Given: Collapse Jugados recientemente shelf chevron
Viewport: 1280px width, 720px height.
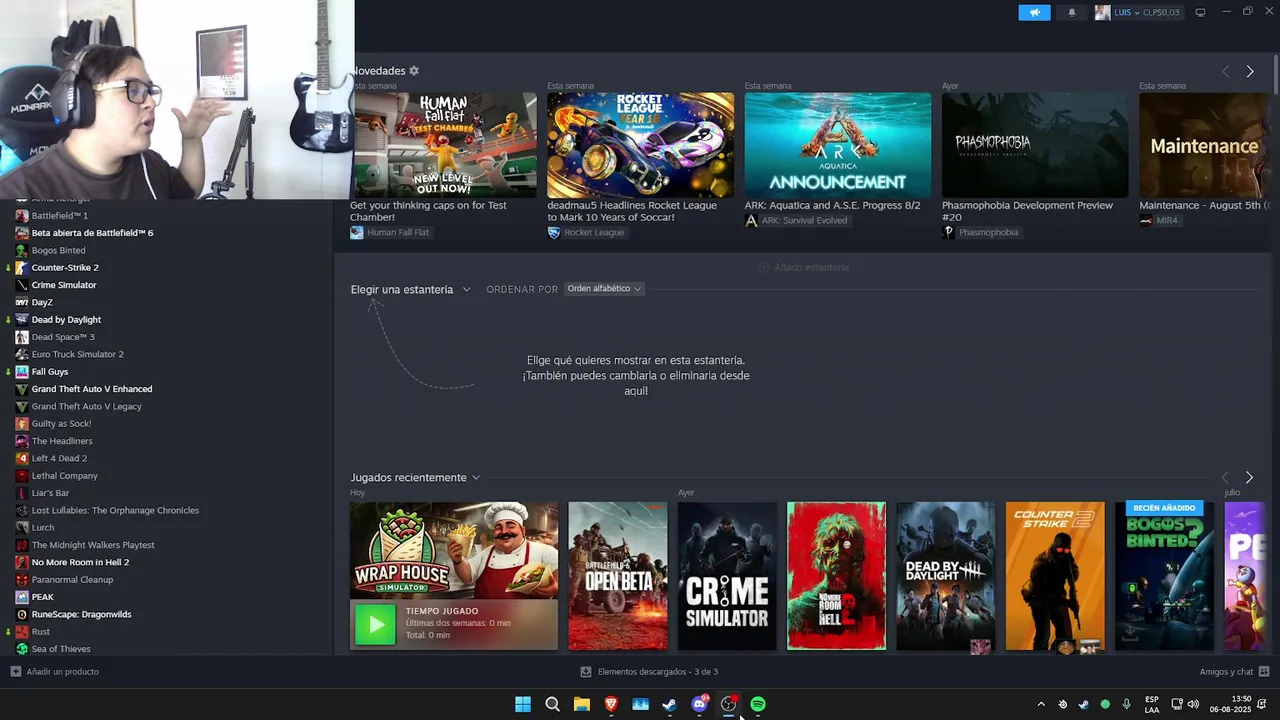Looking at the screenshot, I should click(476, 478).
